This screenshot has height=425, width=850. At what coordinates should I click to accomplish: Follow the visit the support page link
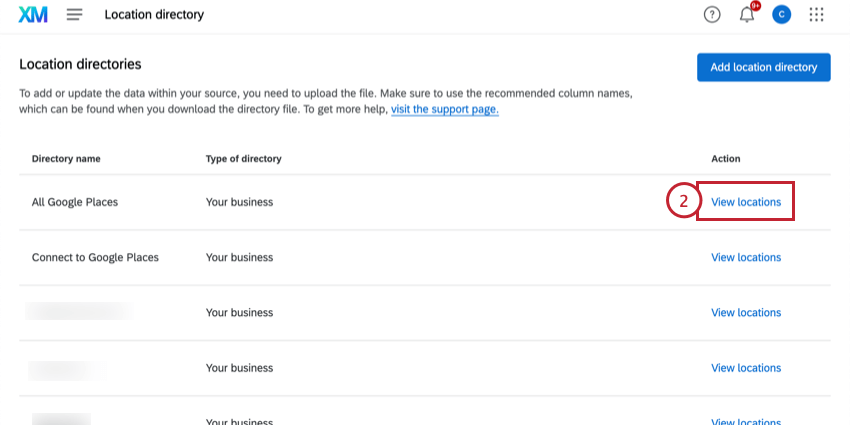pyautogui.click(x=445, y=109)
